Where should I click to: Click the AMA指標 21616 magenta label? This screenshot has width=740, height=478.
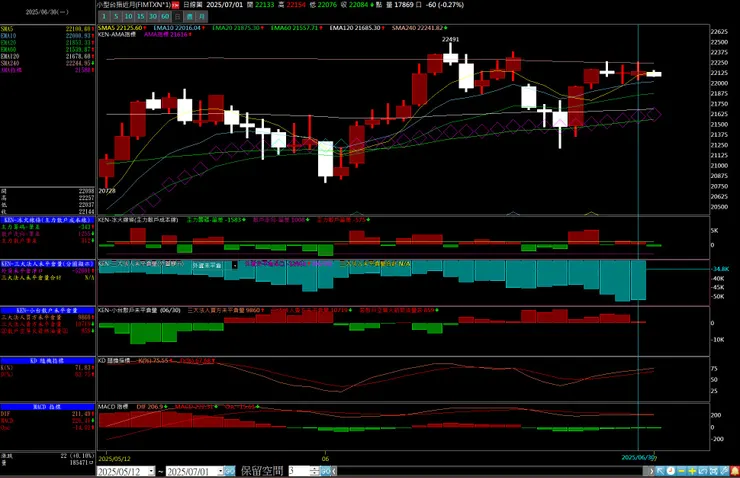(166, 34)
